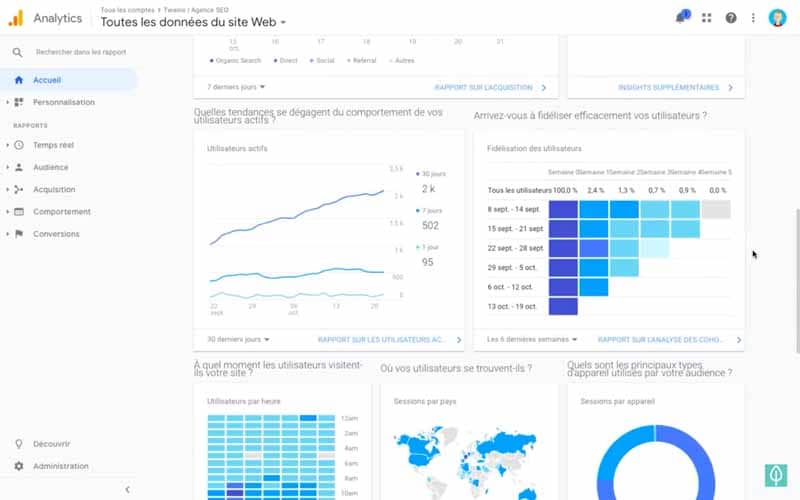Toggle the Organic Search legend item
The width and height of the screenshot is (800, 500).
(x=235, y=60)
